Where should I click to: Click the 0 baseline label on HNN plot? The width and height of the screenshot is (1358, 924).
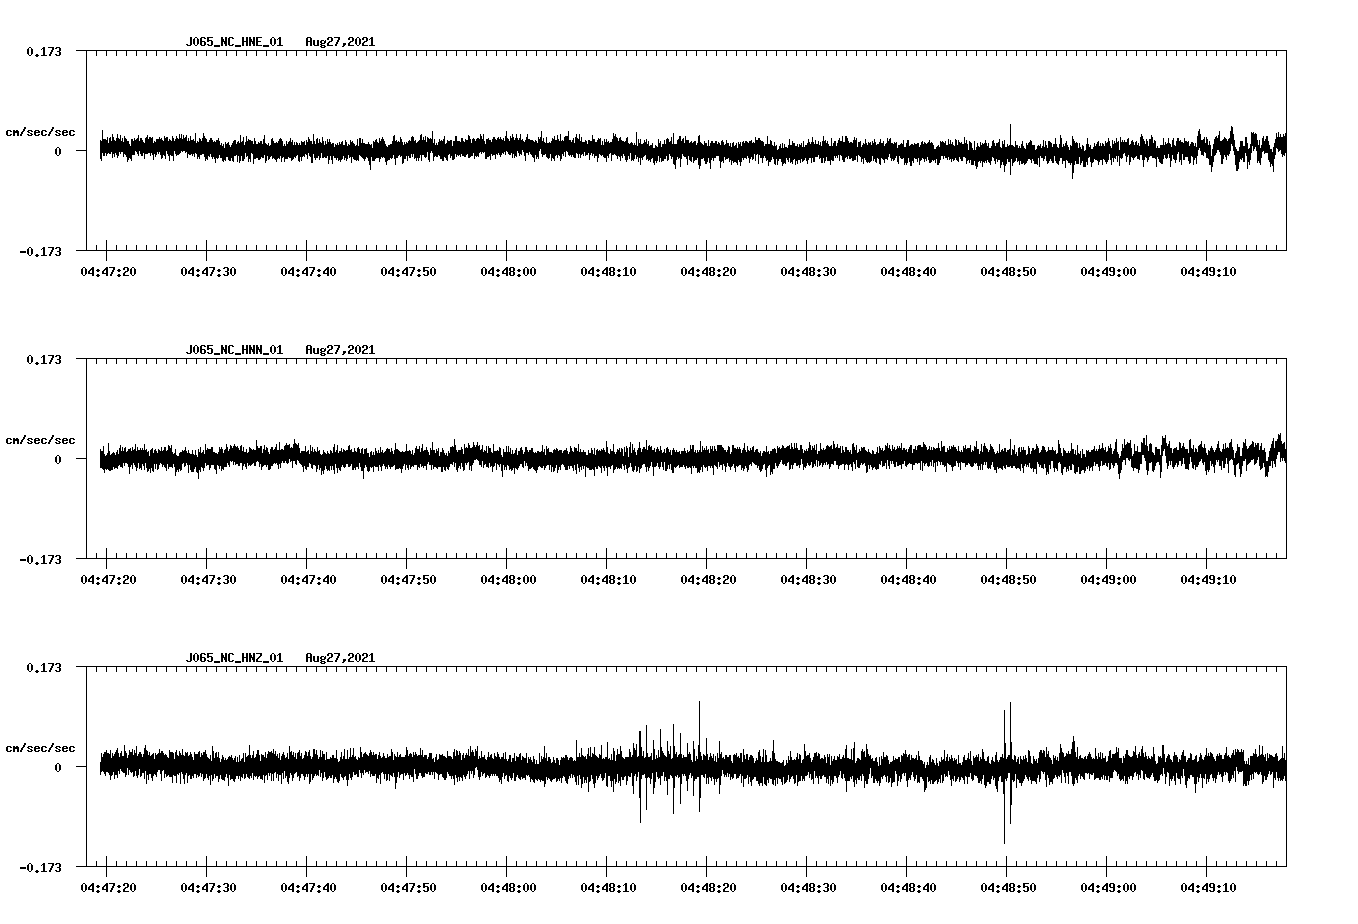point(58,459)
